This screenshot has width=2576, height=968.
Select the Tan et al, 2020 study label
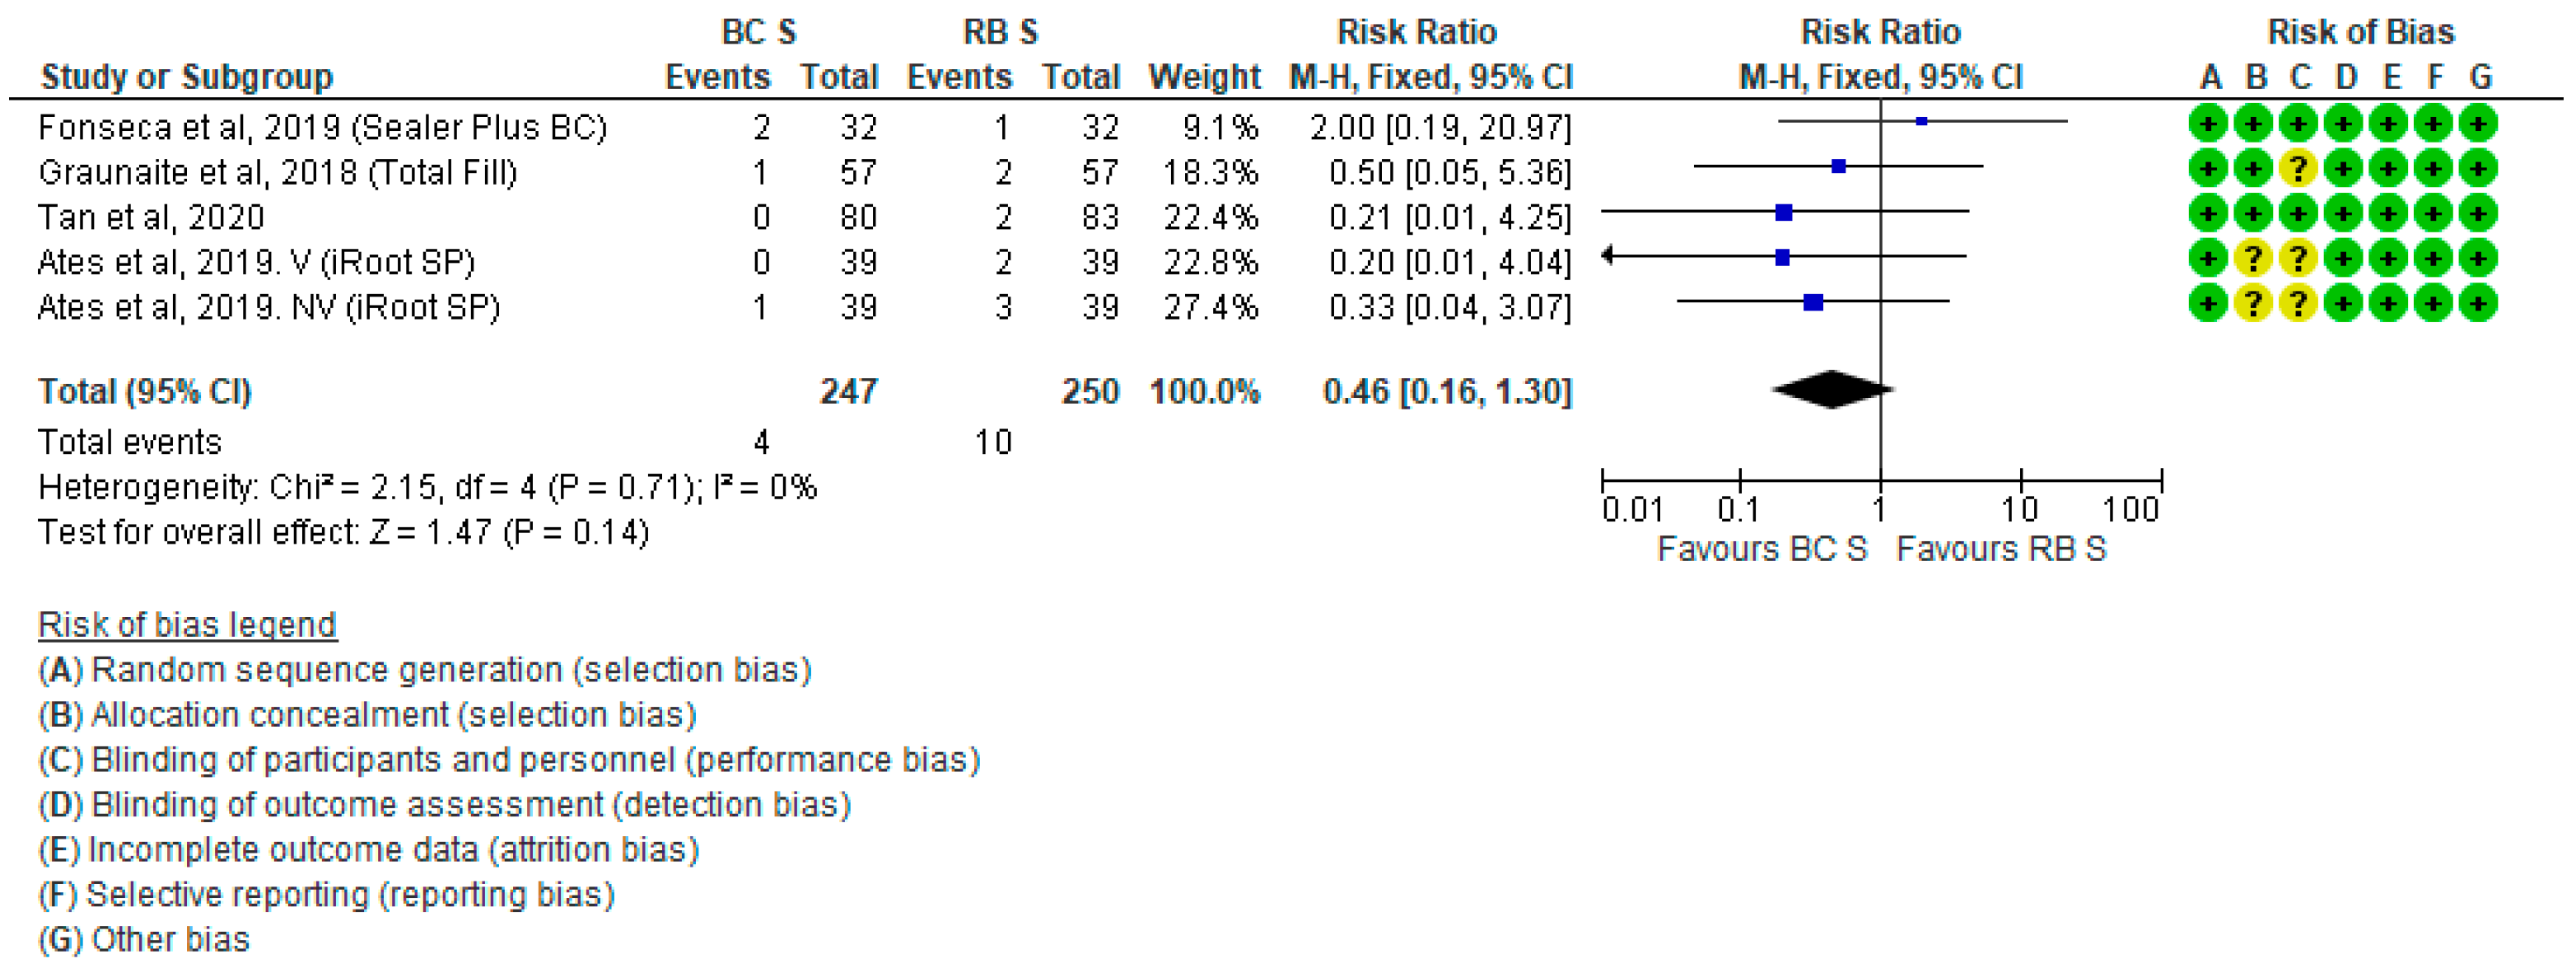point(151,217)
